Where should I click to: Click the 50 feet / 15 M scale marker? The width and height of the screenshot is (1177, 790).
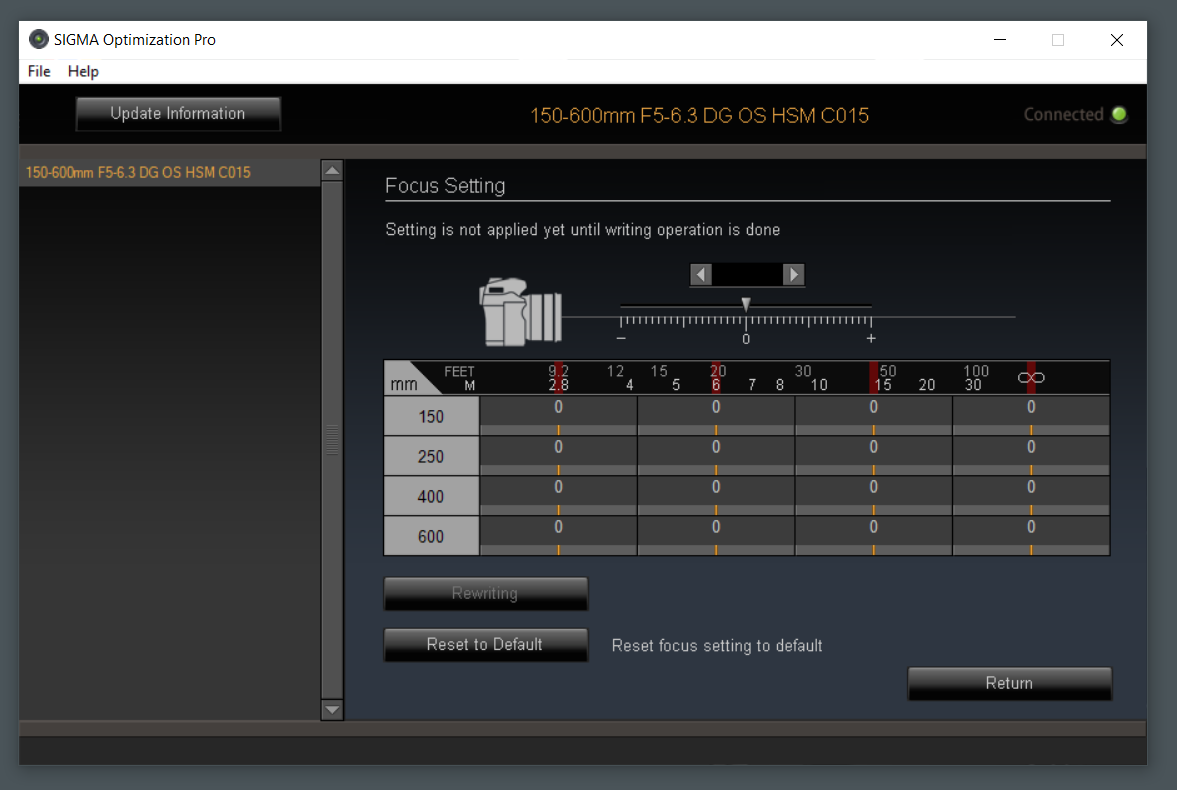(883, 378)
